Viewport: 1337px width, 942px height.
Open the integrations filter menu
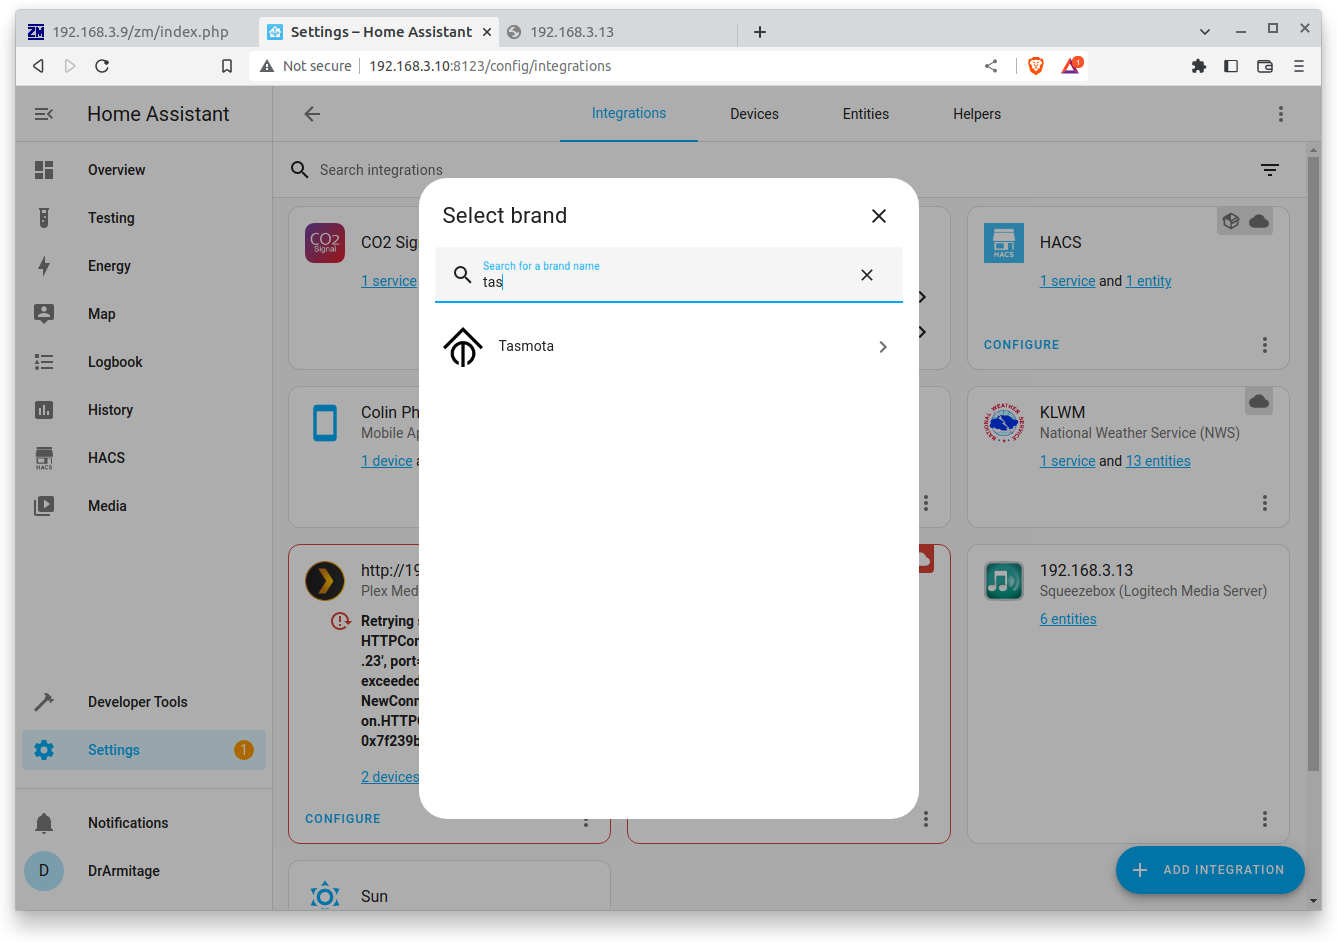pos(1270,170)
